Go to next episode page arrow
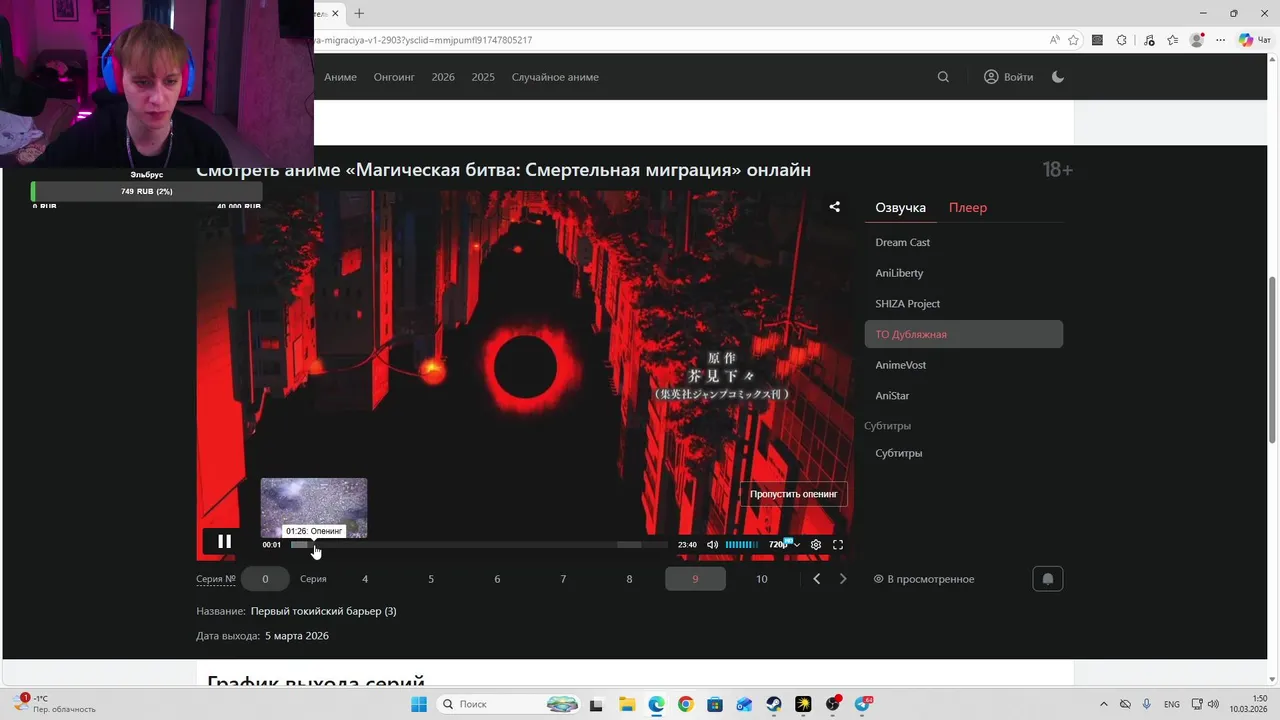1280x720 pixels. pyautogui.click(x=842, y=579)
